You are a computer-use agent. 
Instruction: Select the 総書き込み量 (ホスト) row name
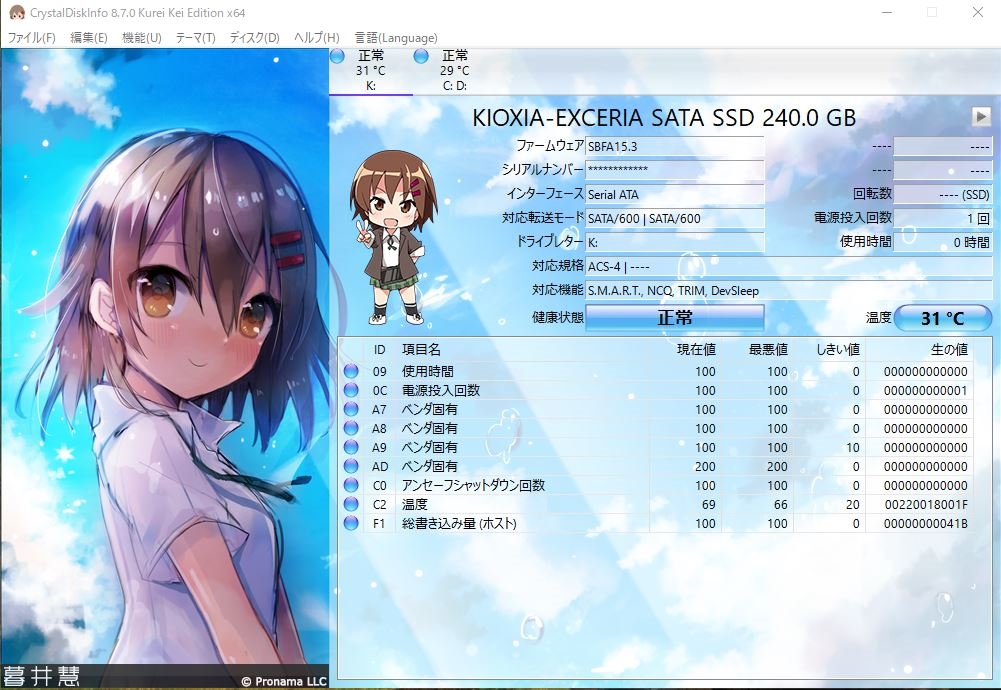pos(459,524)
